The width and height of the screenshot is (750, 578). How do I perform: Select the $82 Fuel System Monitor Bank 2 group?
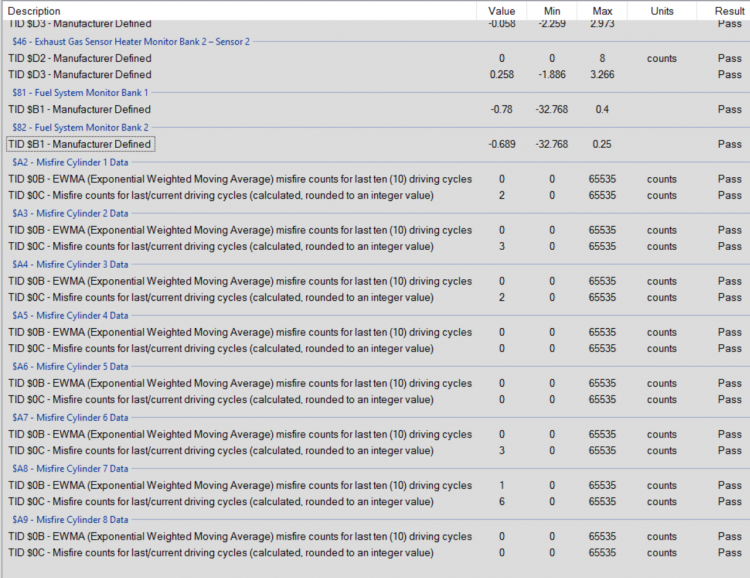80,128
